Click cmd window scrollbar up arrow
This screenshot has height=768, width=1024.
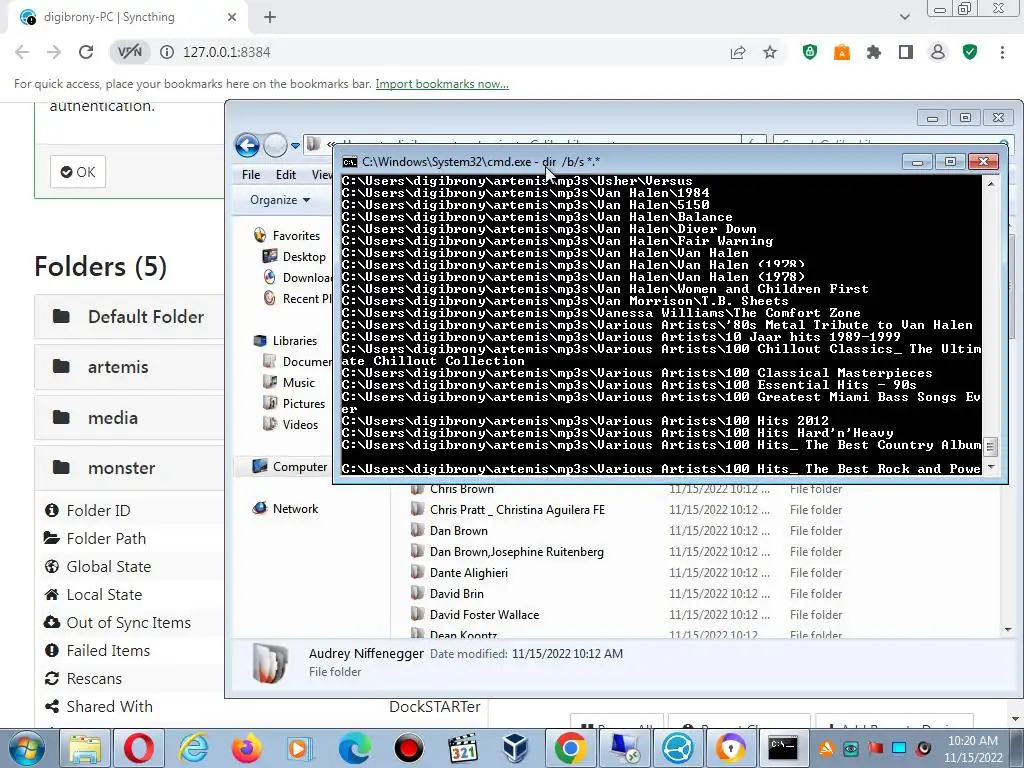[991, 184]
